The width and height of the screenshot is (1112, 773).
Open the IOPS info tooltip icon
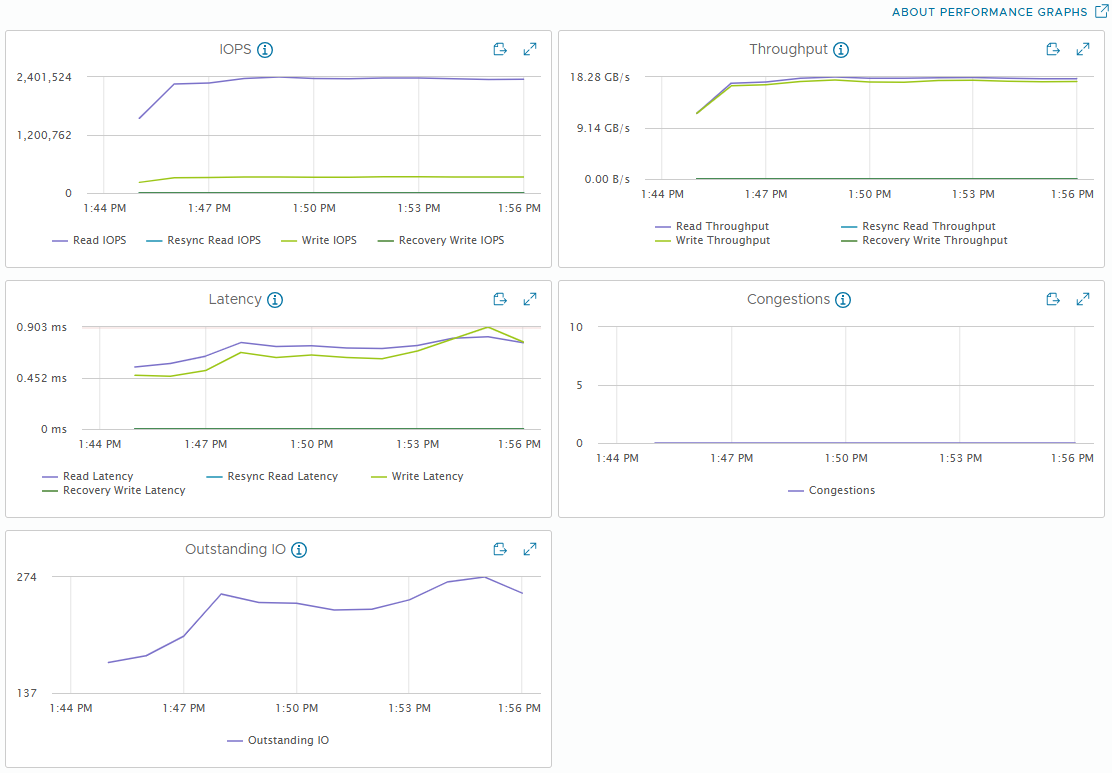click(x=265, y=50)
